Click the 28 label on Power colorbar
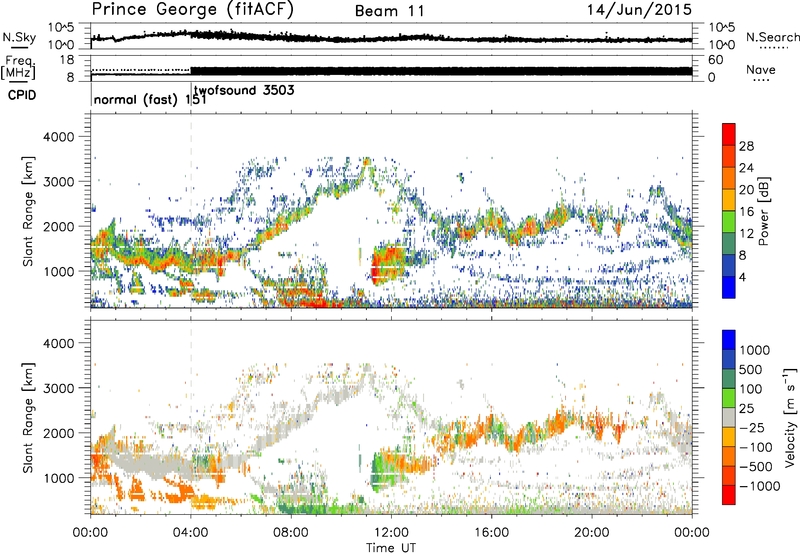 pos(746,146)
